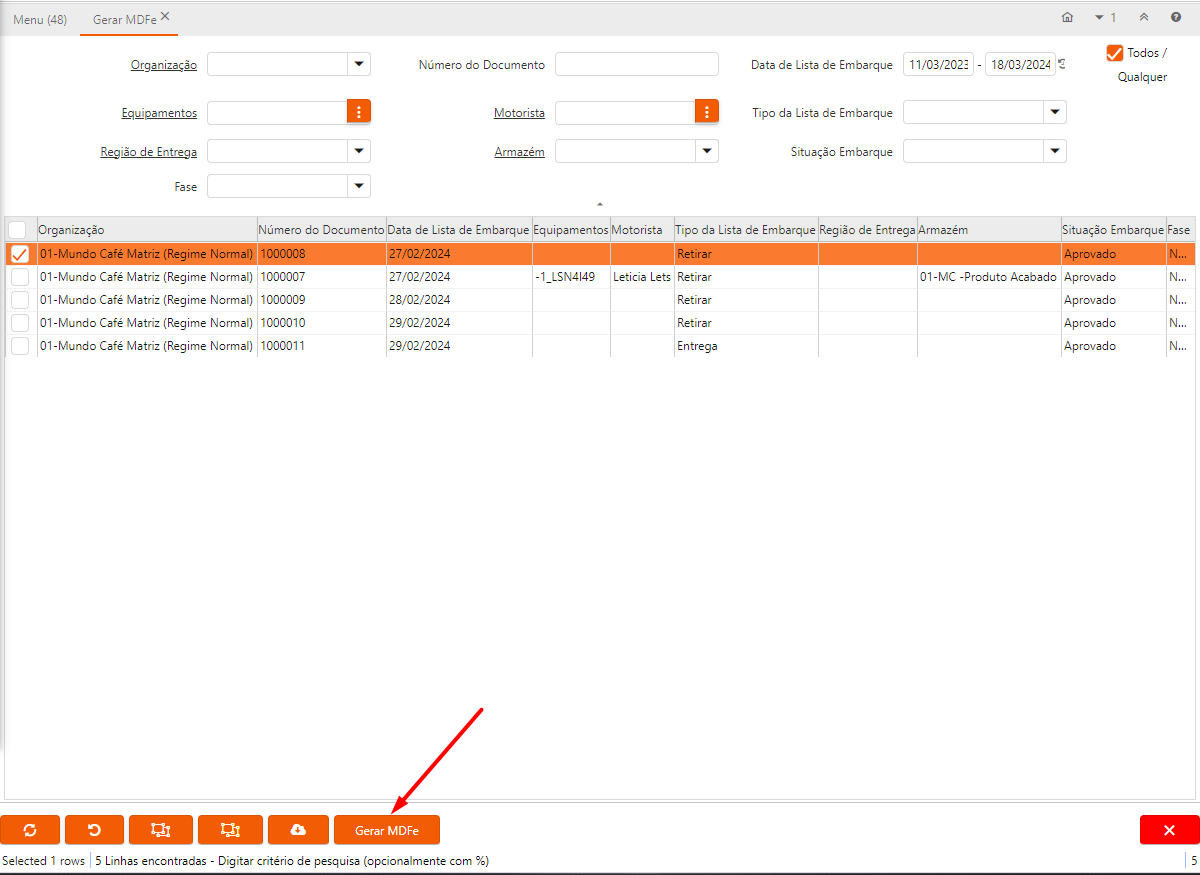The width and height of the screenshot is (1200, 875).
Task: Click the cloud download export button
Action: [298, 830]
